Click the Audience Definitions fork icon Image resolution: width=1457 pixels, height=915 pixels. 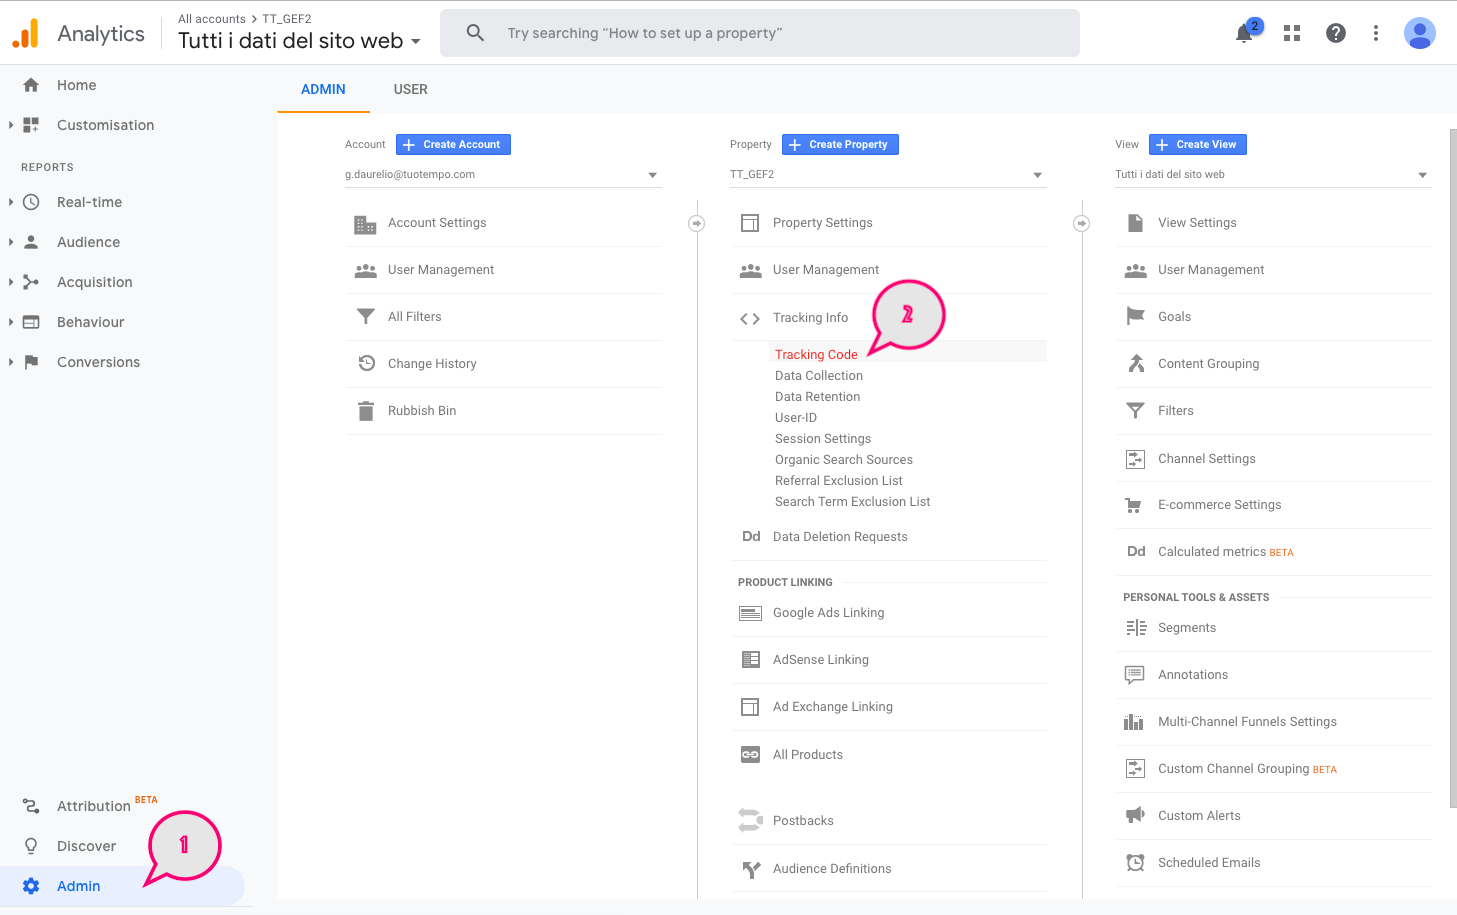(x=751, y=869)
